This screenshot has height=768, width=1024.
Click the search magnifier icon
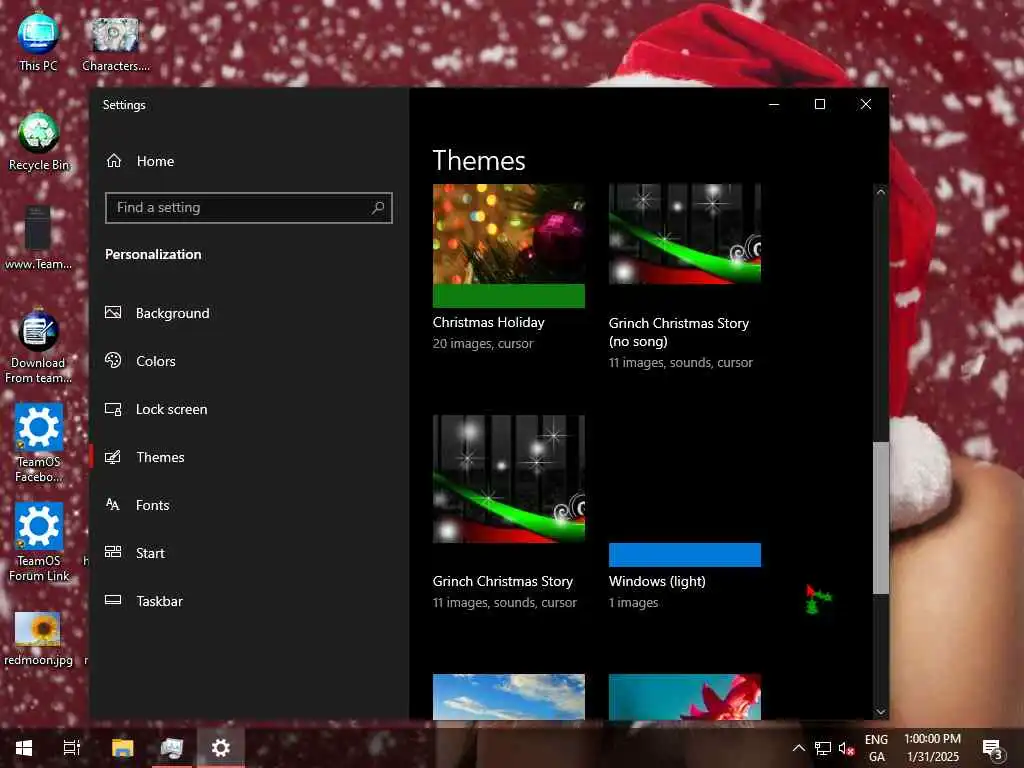point(377,208)
